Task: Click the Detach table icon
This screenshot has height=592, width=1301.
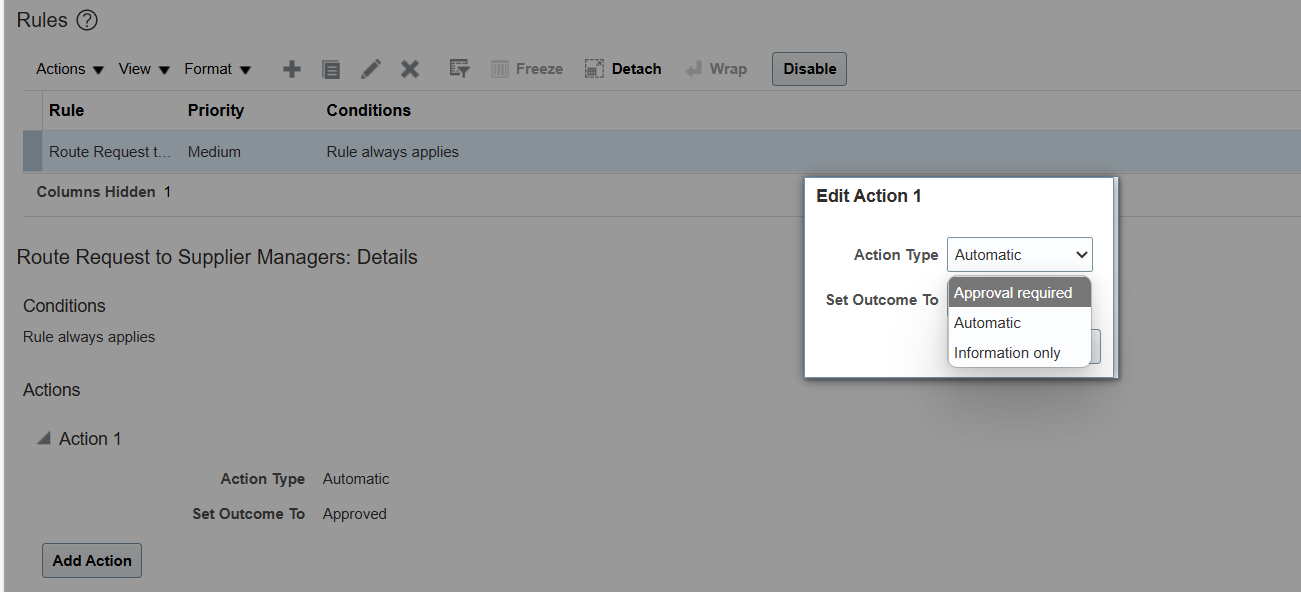Action: (594, 69)
